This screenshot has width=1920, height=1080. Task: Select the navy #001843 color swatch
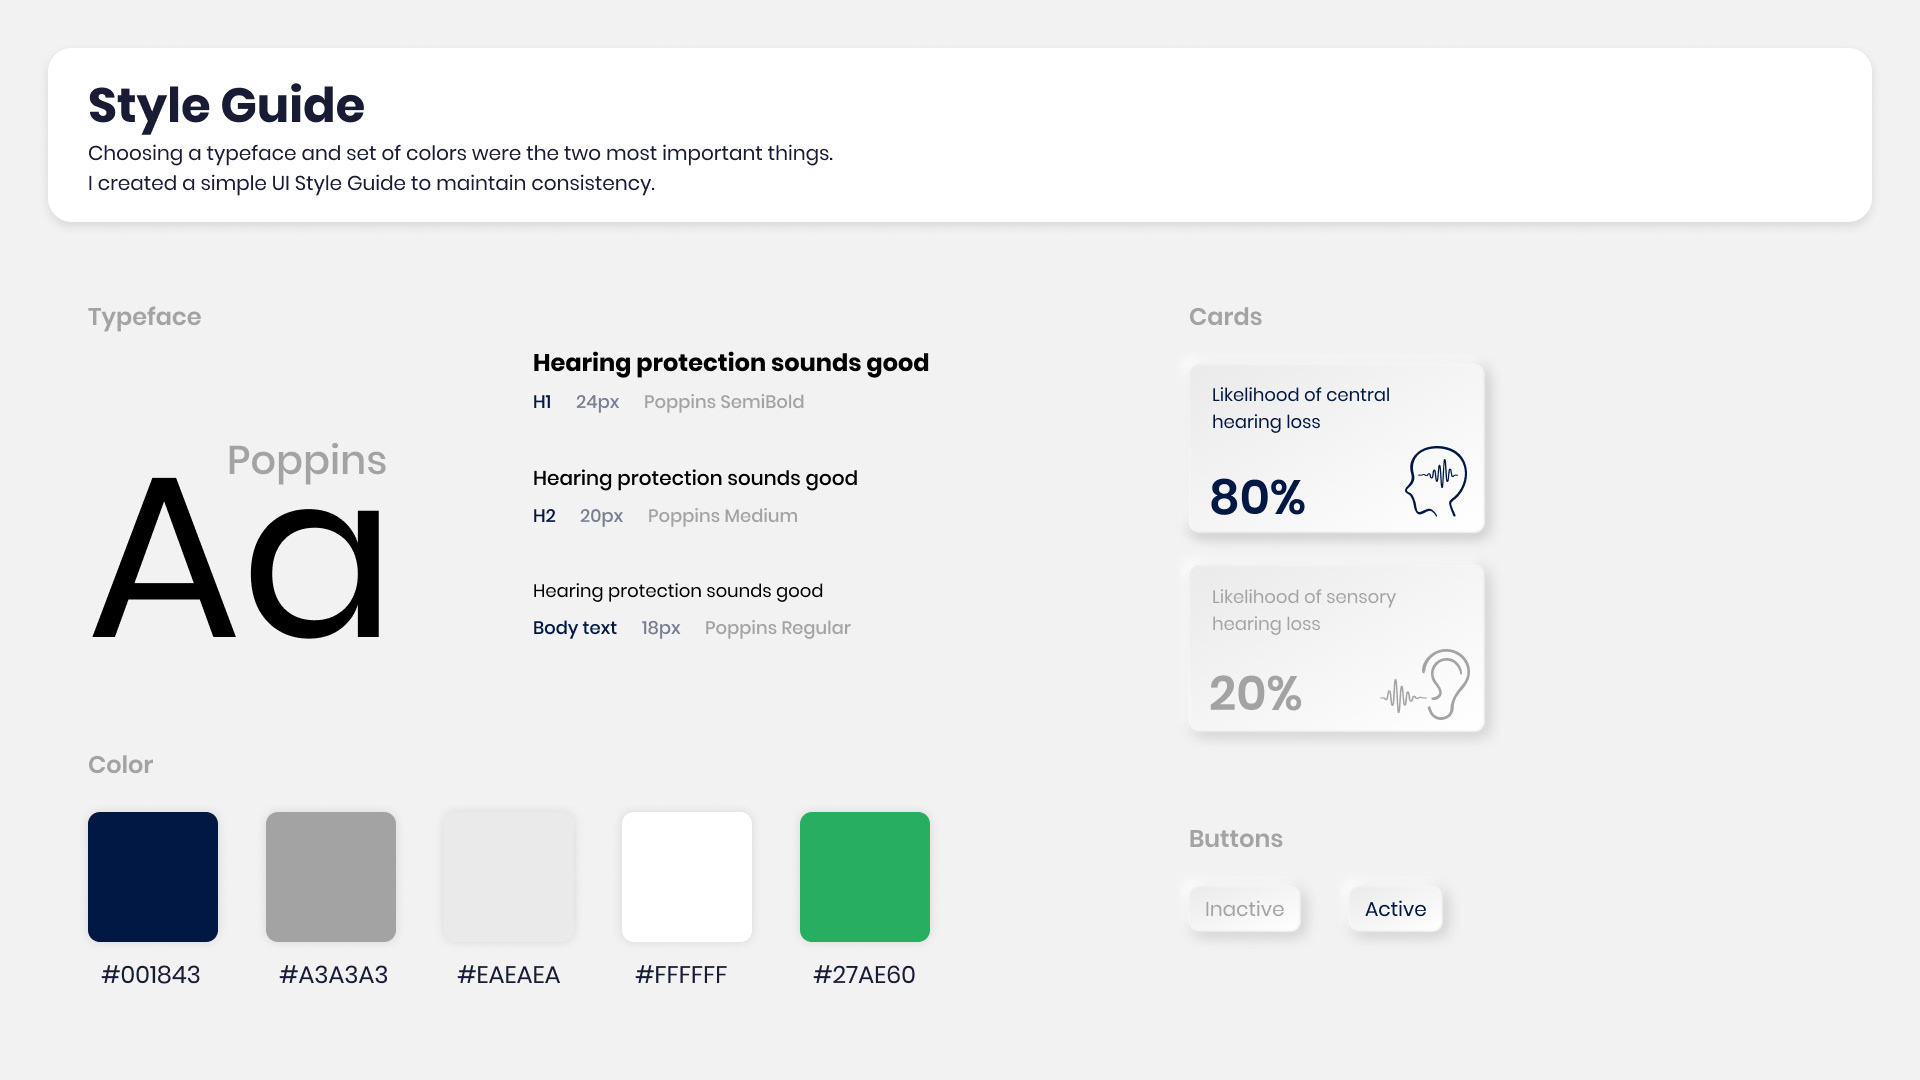pos(153,877)
